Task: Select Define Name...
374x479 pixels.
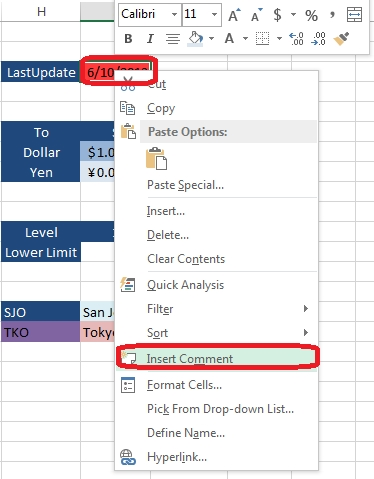Action: coord(216,433)
